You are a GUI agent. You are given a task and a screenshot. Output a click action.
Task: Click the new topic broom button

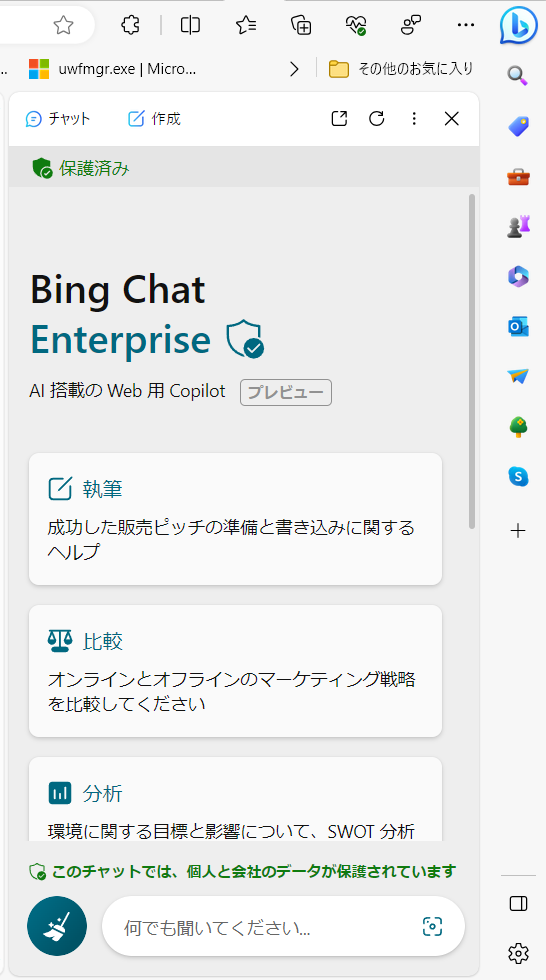click(x=57, y=926)
